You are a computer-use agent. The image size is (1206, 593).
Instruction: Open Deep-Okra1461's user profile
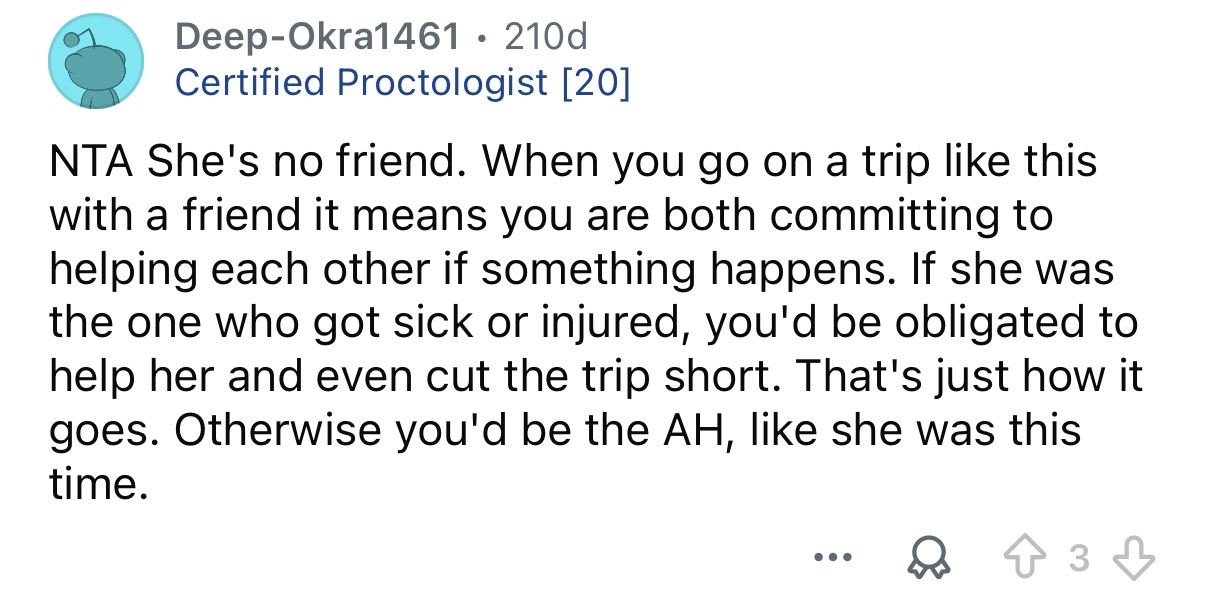tap(318, 38)
